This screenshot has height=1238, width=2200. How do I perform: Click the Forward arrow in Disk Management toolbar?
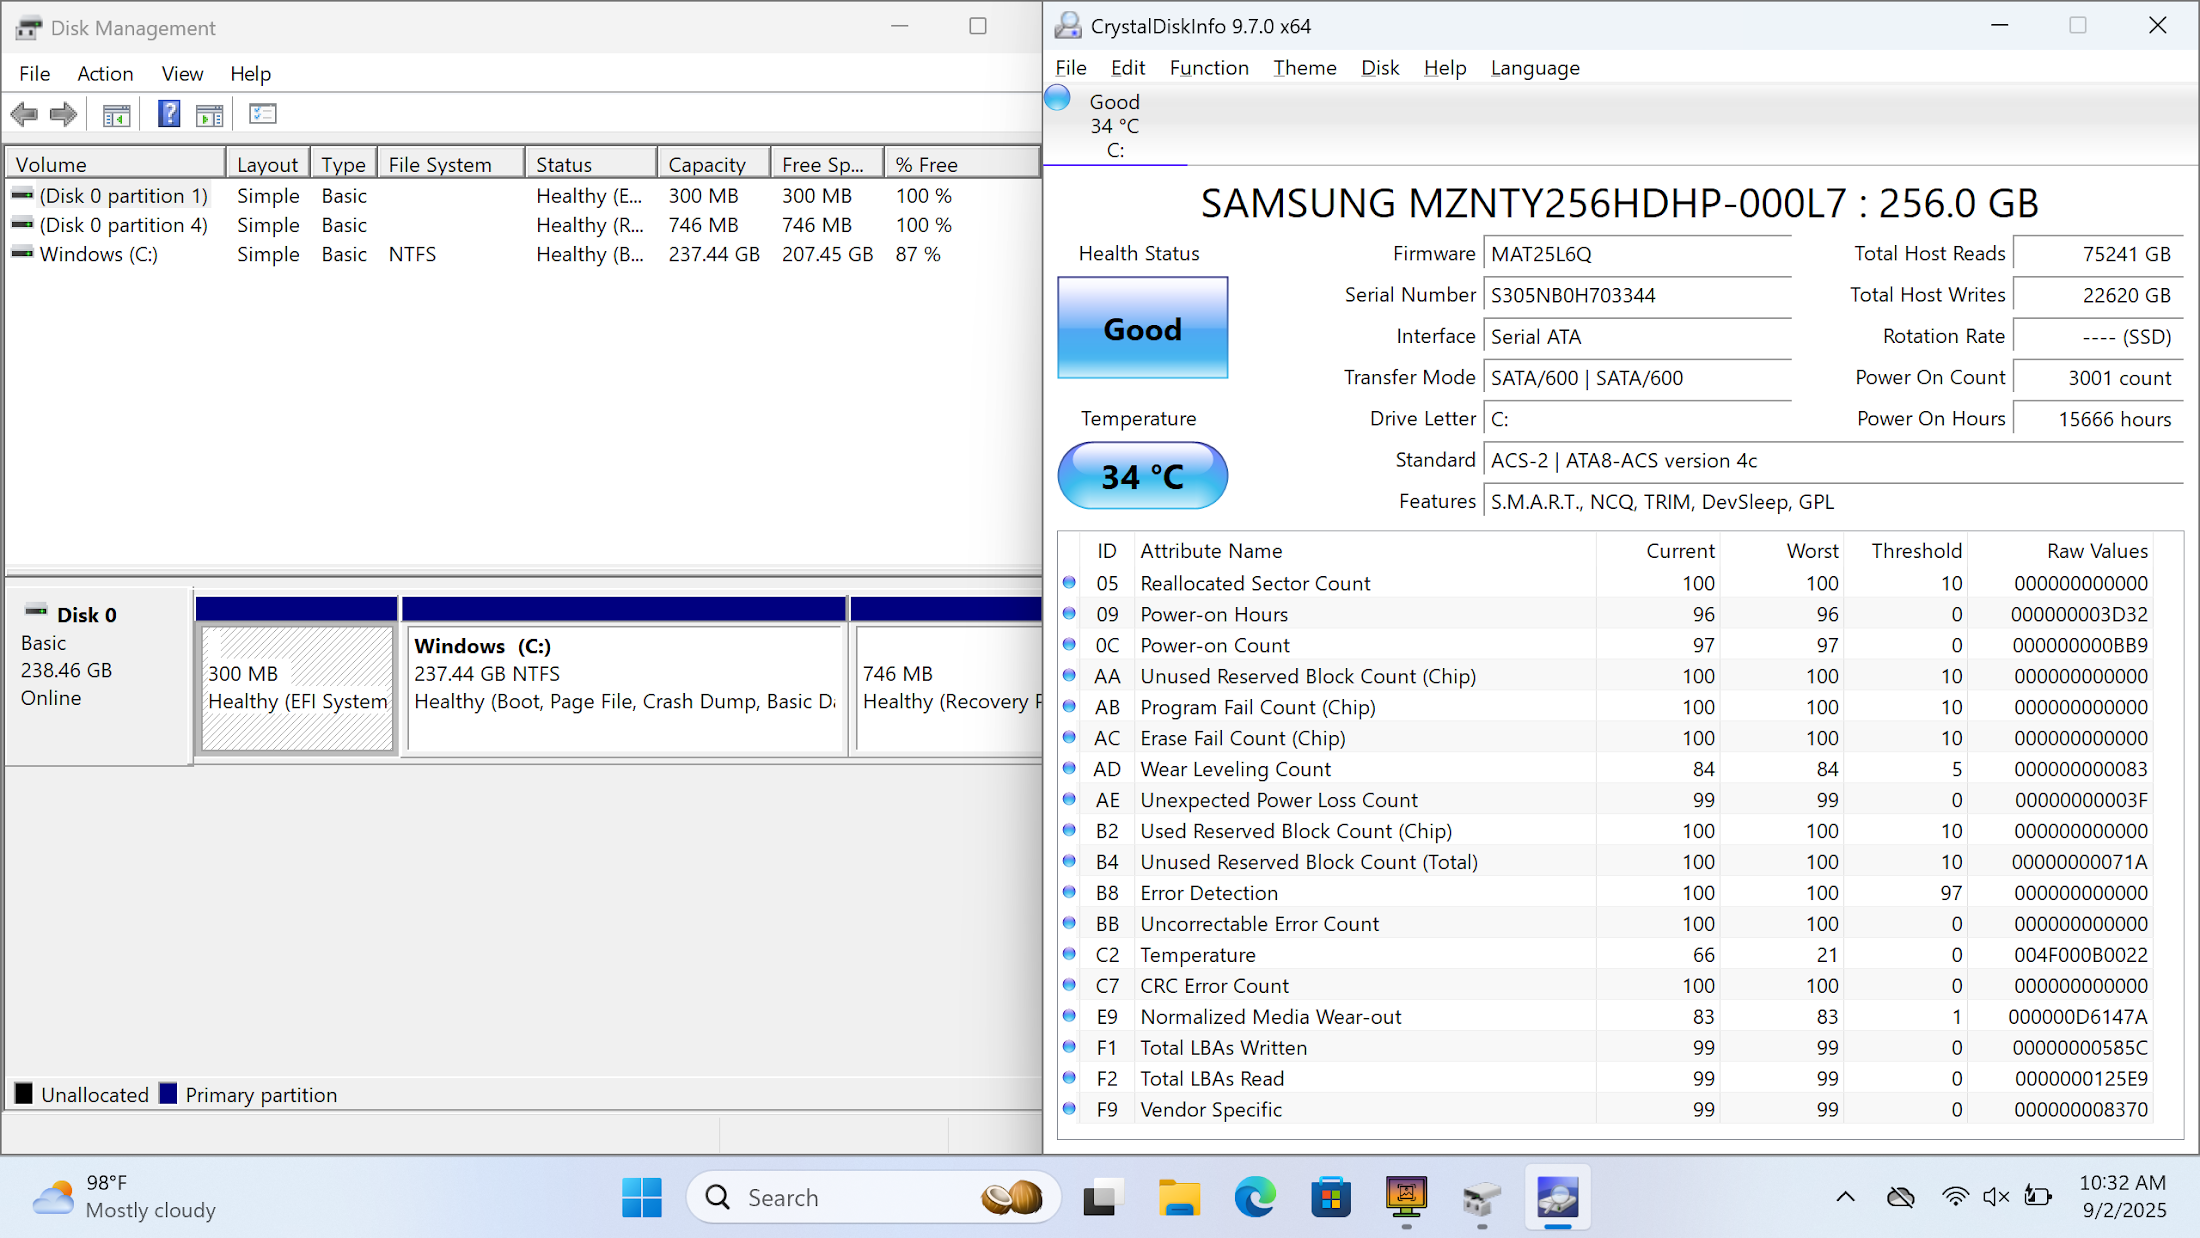(x=63, y=114)
